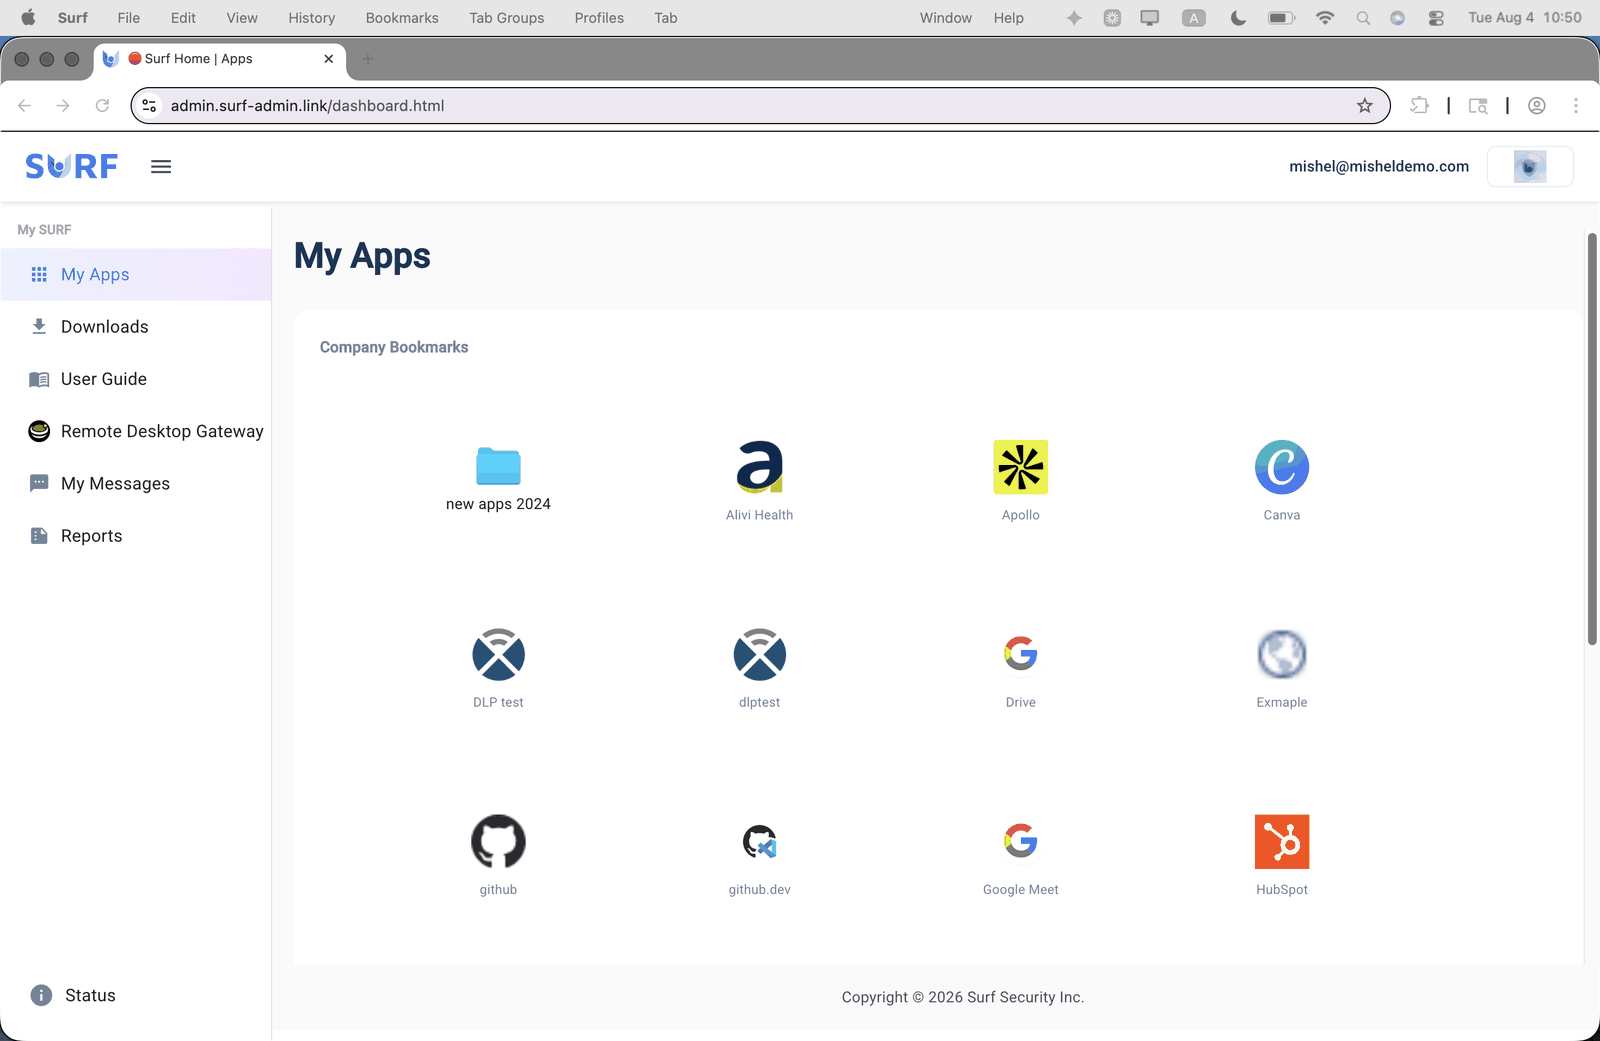The width and height of the screenshot is (1600, 1041).
Task: Go to Downloads in the sidebar
Action: tap(136, 326)
